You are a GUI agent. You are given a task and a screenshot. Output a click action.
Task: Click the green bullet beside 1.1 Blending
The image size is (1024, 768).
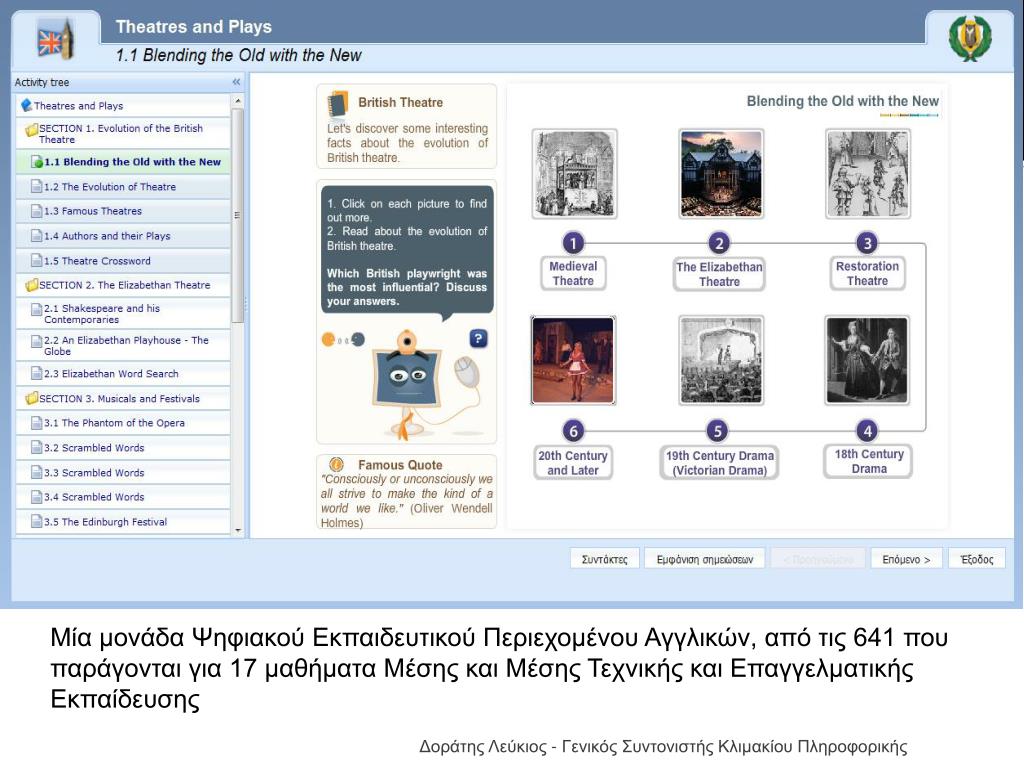(37, 162)
